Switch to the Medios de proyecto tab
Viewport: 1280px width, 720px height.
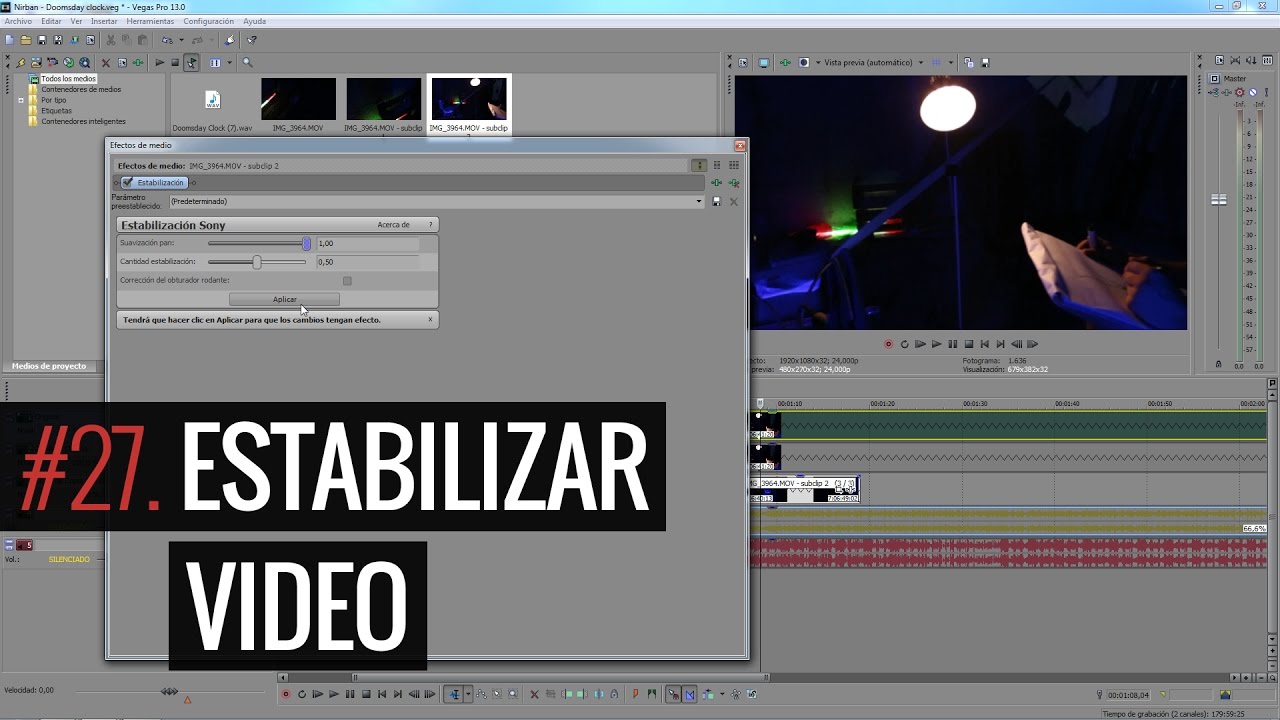49,366
